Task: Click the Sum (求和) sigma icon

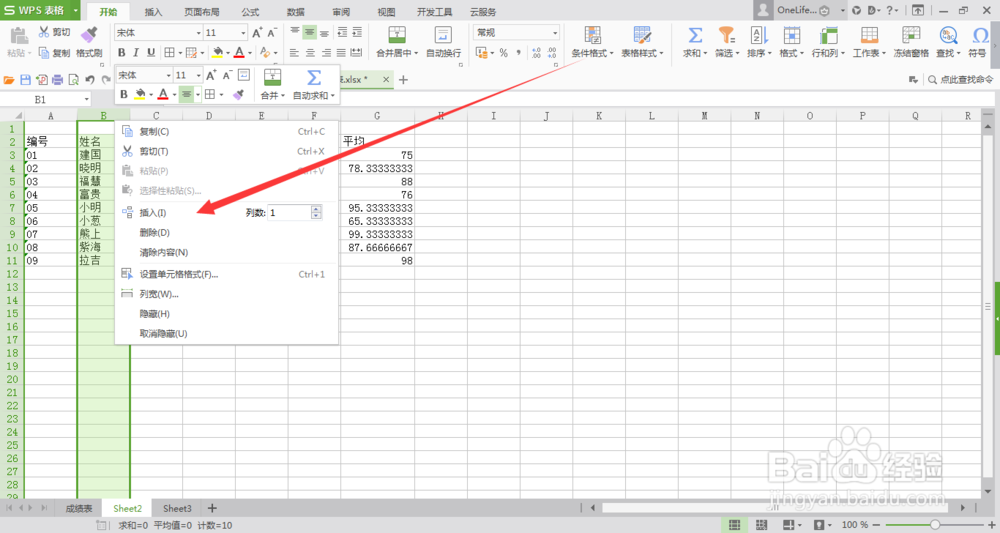Action: pos(695,35)
